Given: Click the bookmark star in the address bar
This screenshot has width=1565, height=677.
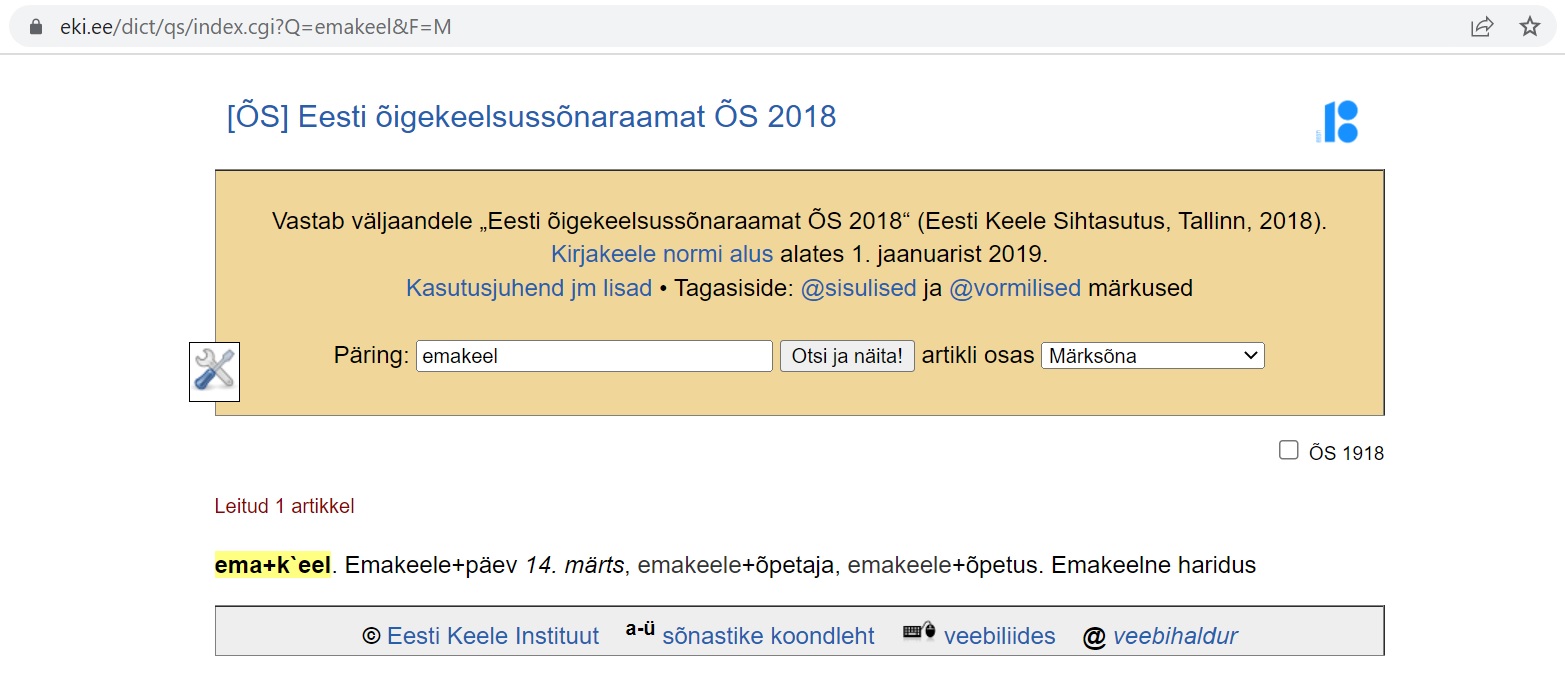Looking at the screenshot, I should (x=1530, y=27).
